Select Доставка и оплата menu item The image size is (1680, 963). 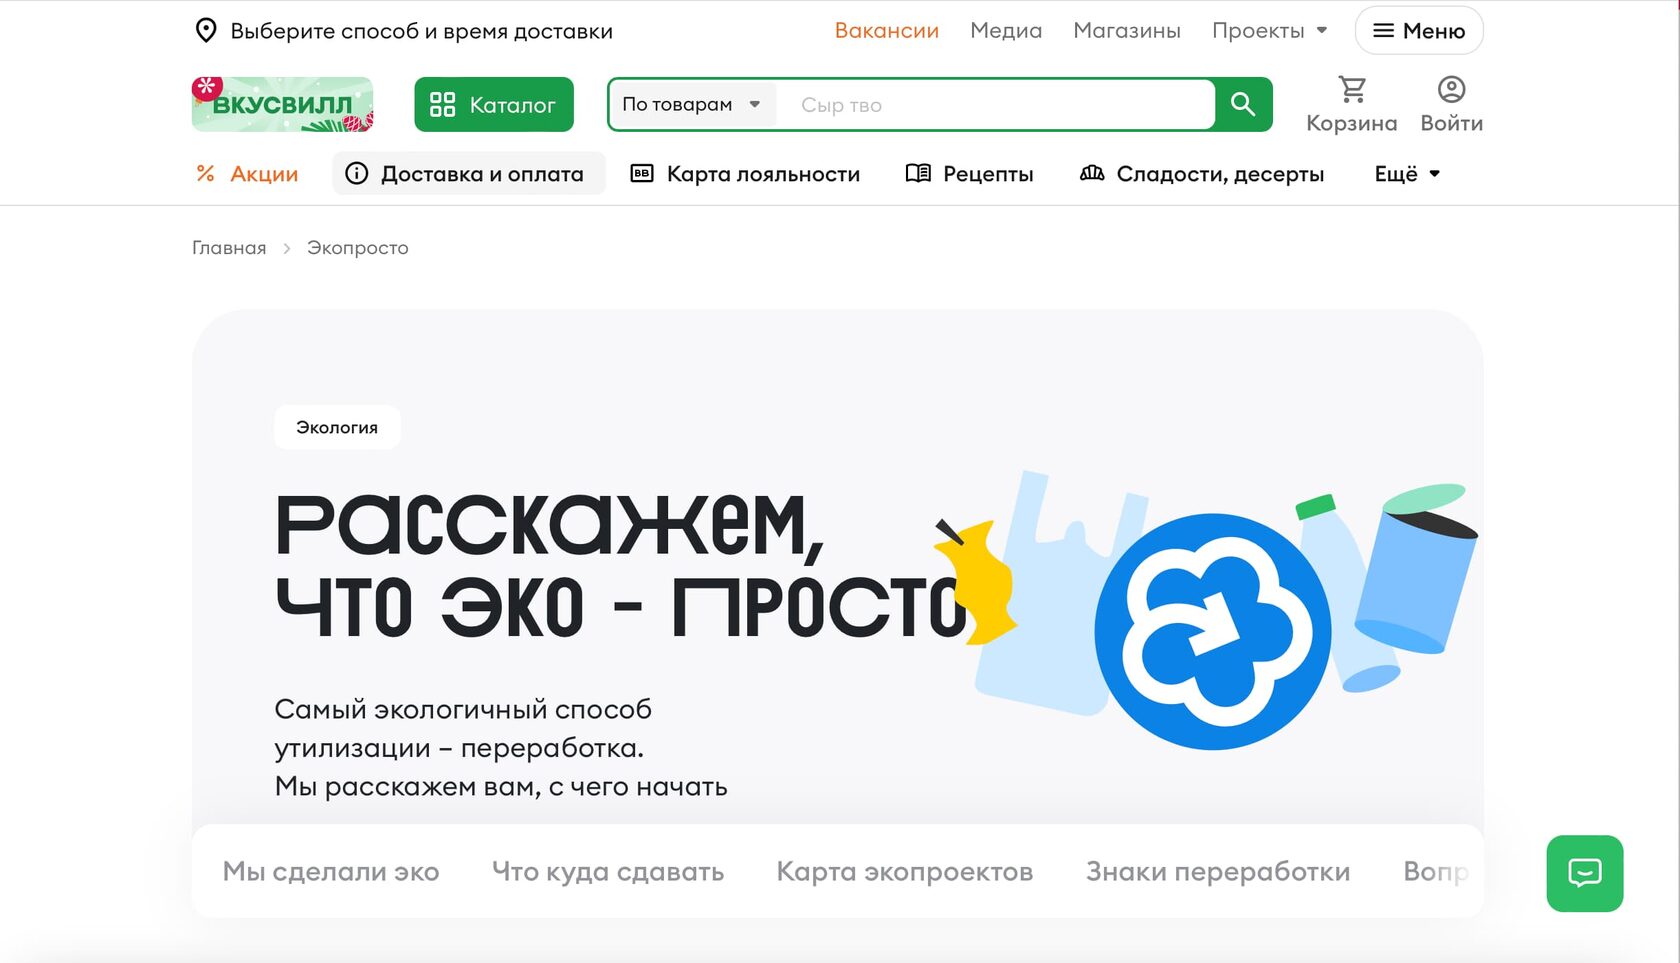(468, 174)
